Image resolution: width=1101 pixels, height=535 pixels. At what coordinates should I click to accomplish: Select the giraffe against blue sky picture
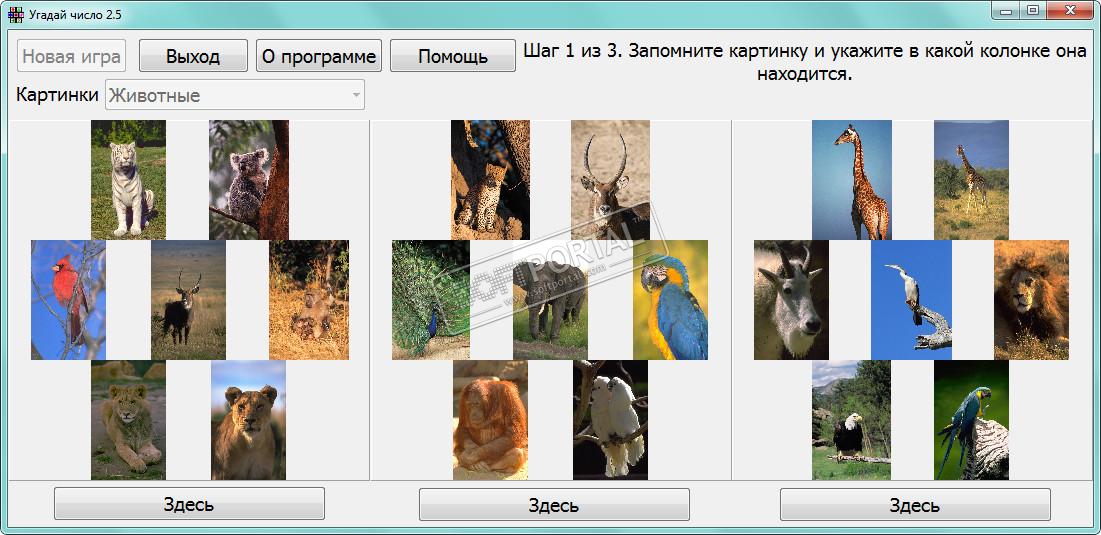click(x=852, y=180)
